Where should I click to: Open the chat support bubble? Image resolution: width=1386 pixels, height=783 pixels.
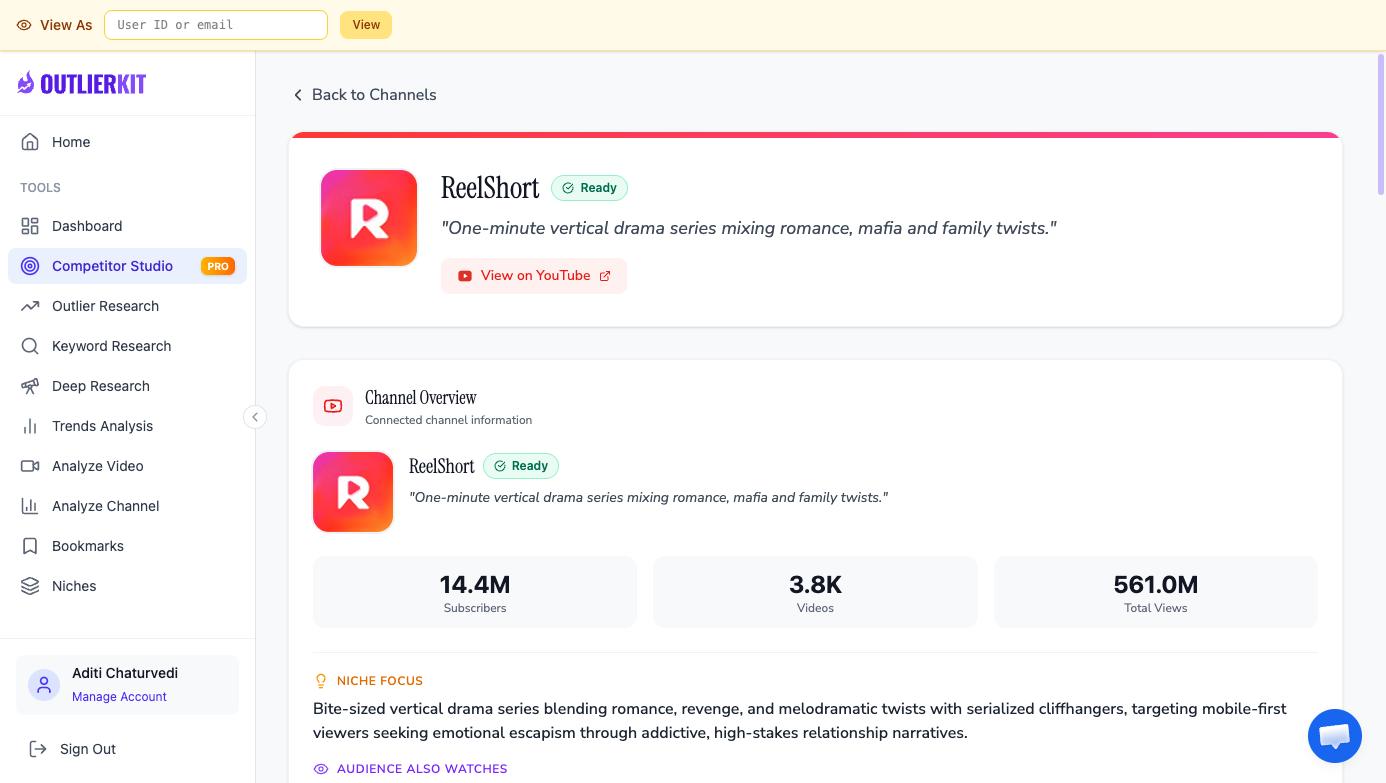point(1335,736)
